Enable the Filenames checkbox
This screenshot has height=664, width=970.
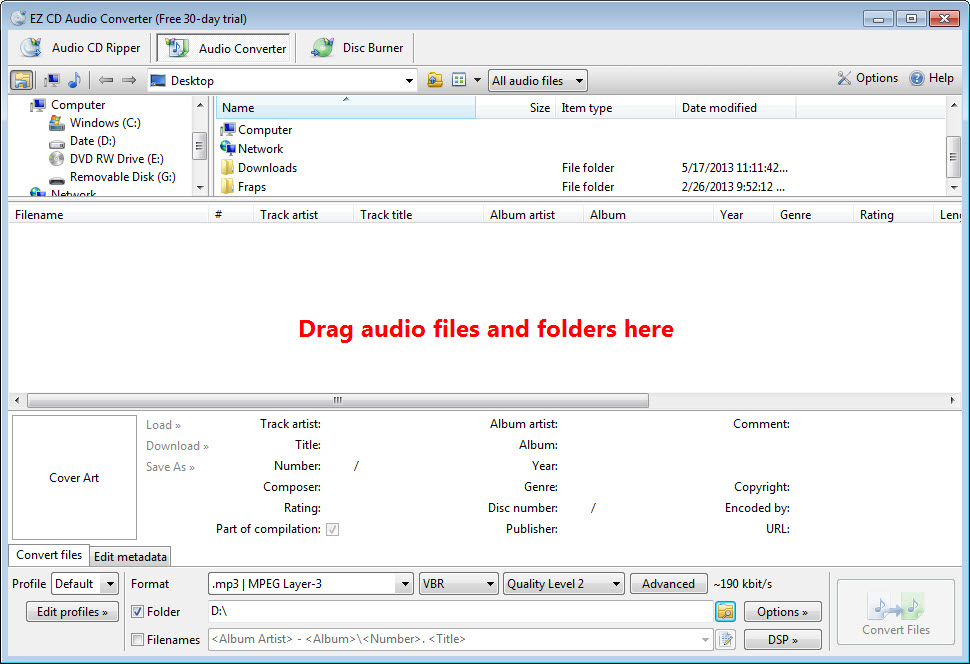137,639
